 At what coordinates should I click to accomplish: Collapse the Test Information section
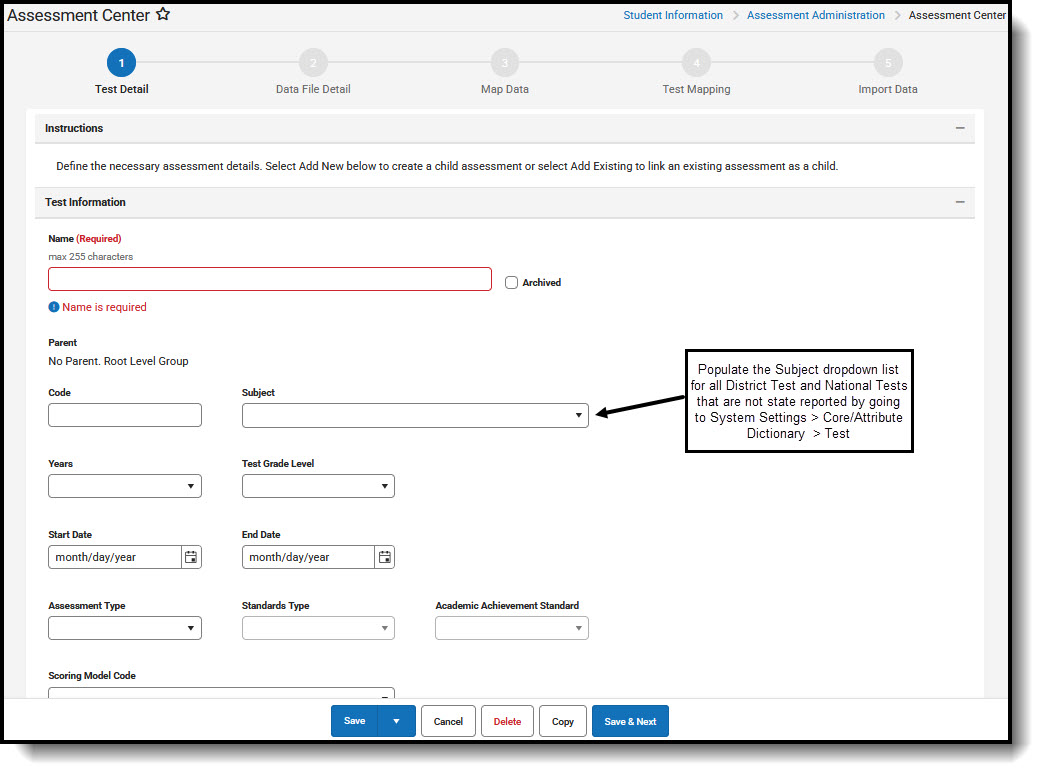coord(959,202)
